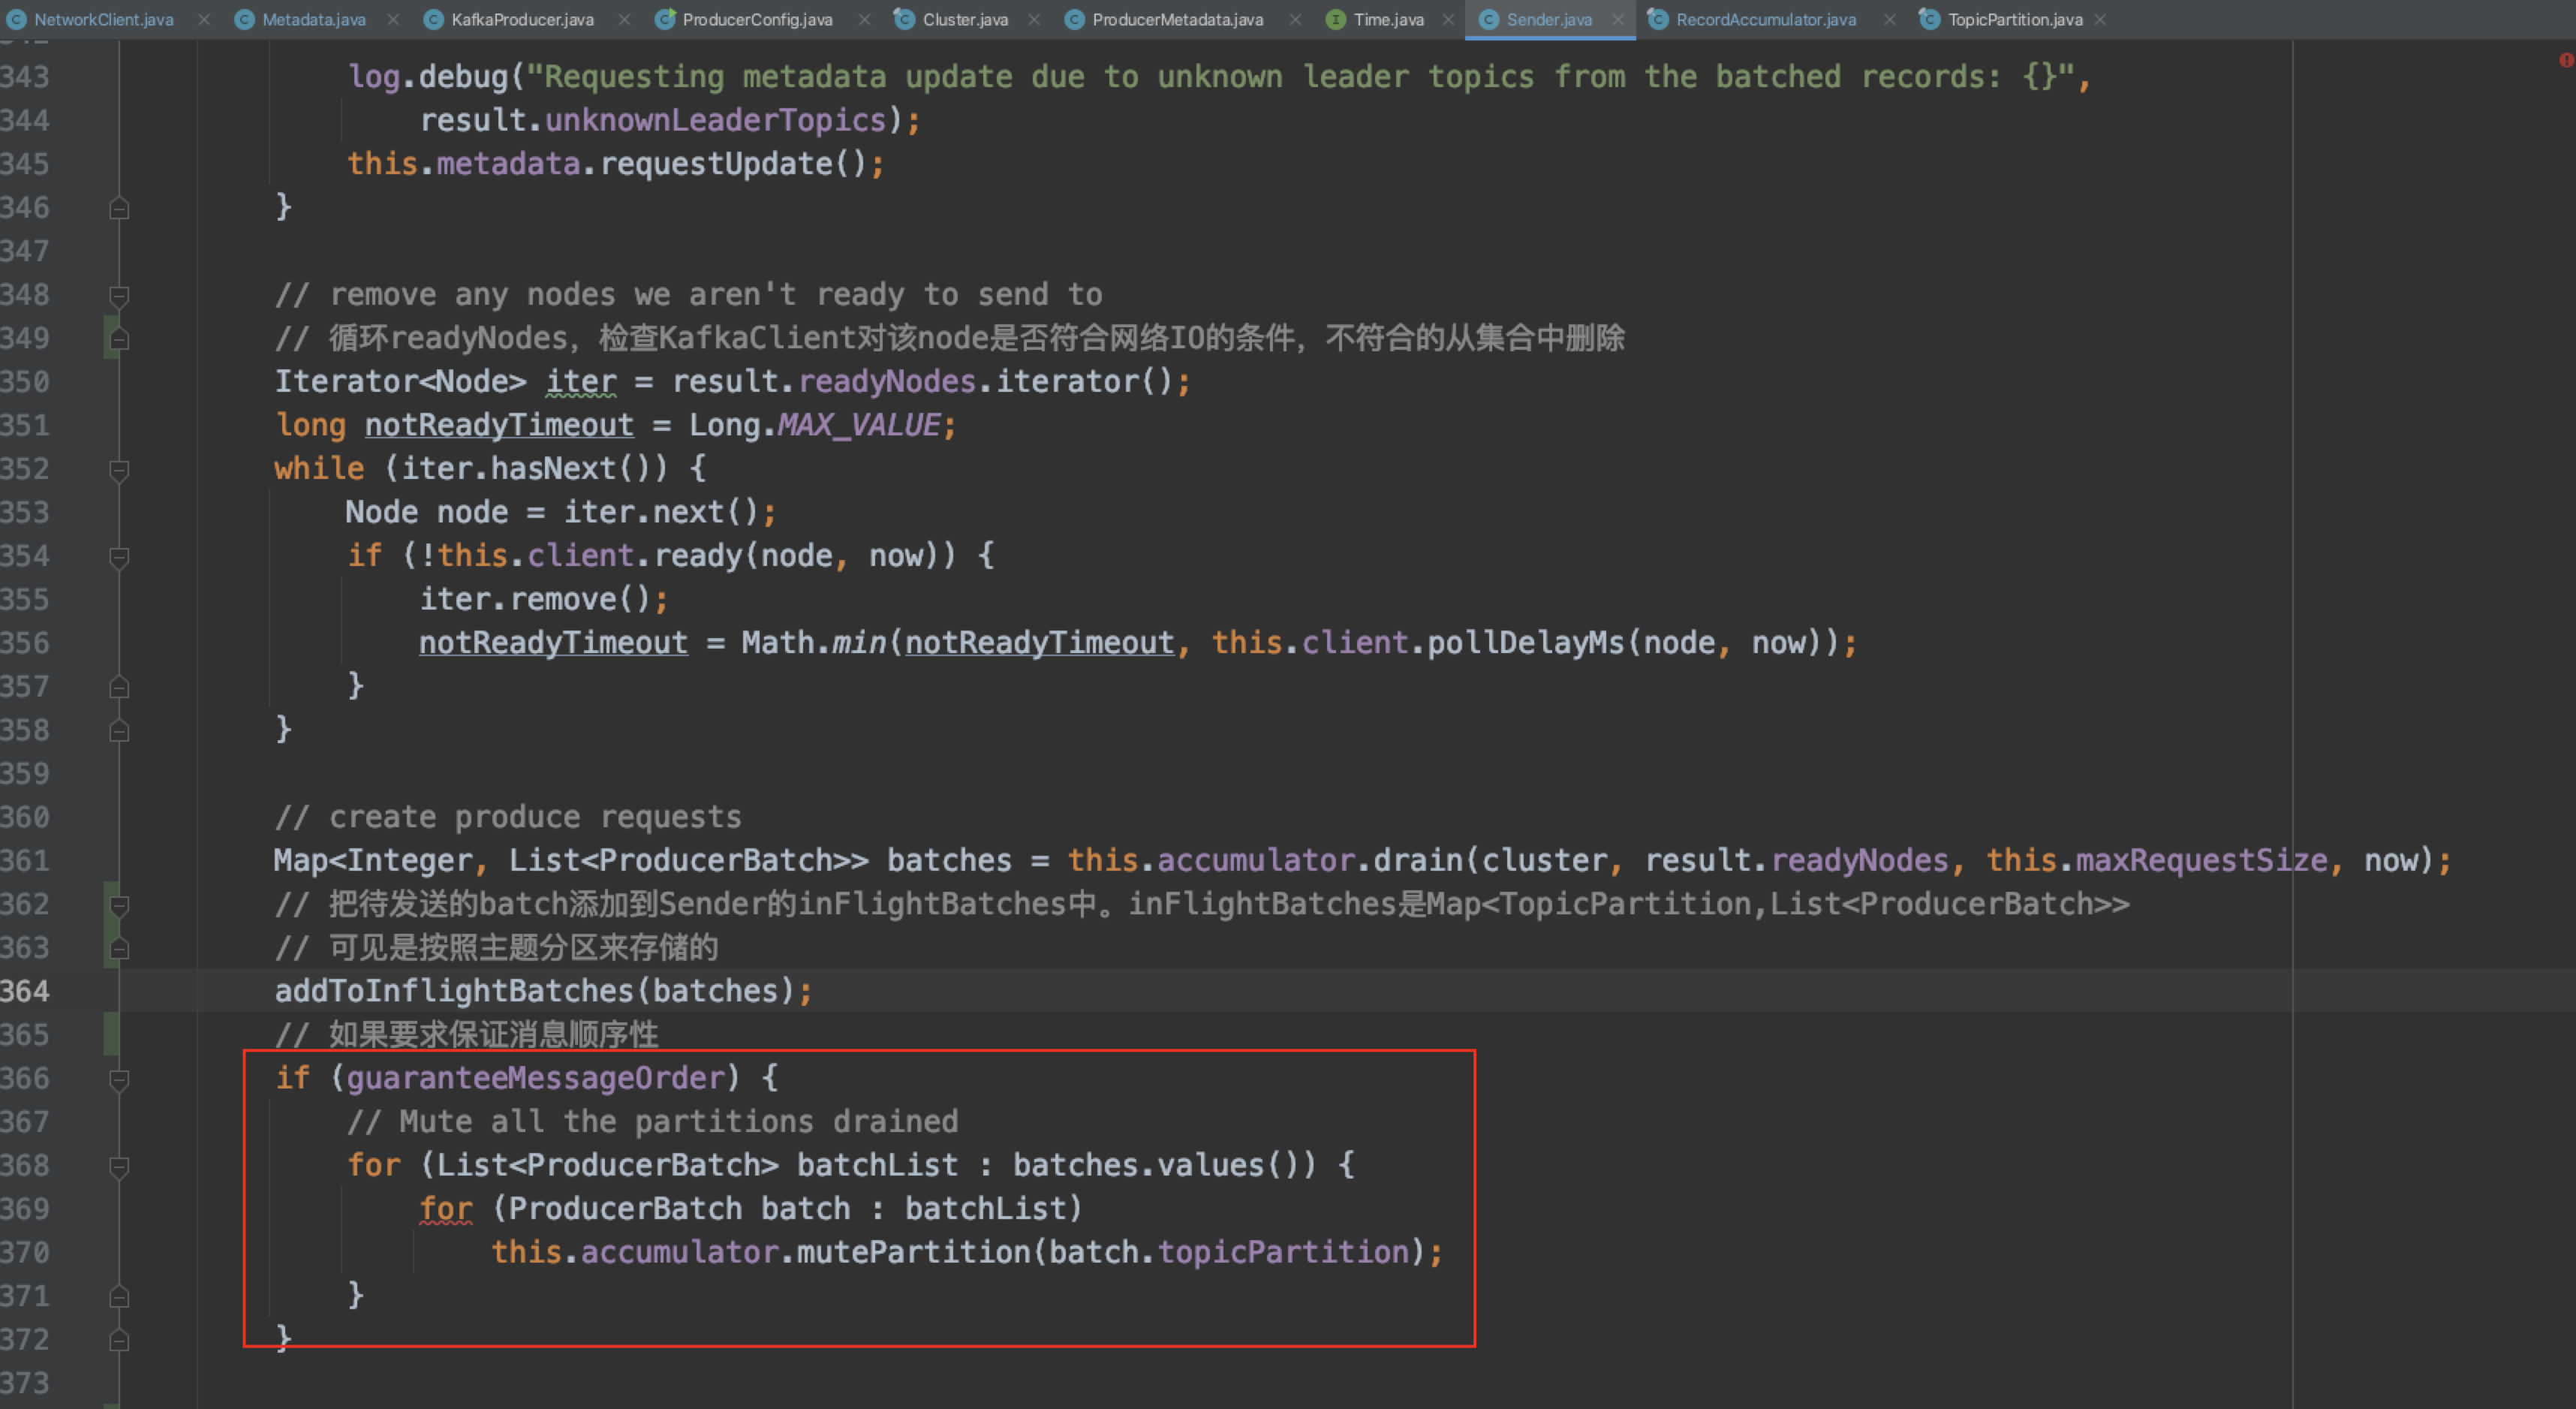
Task: Click the green change marker at line 365
Action: [x=111, y=1034]
